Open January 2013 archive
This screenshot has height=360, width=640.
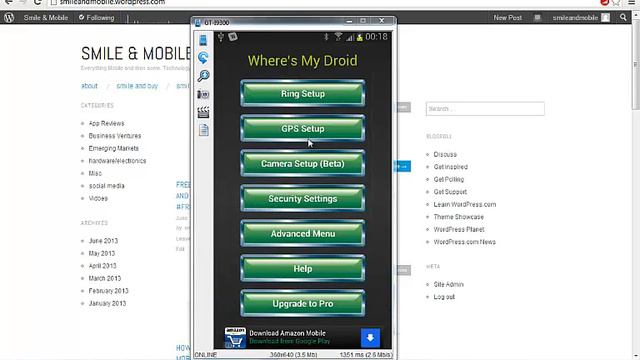[107, 303]
